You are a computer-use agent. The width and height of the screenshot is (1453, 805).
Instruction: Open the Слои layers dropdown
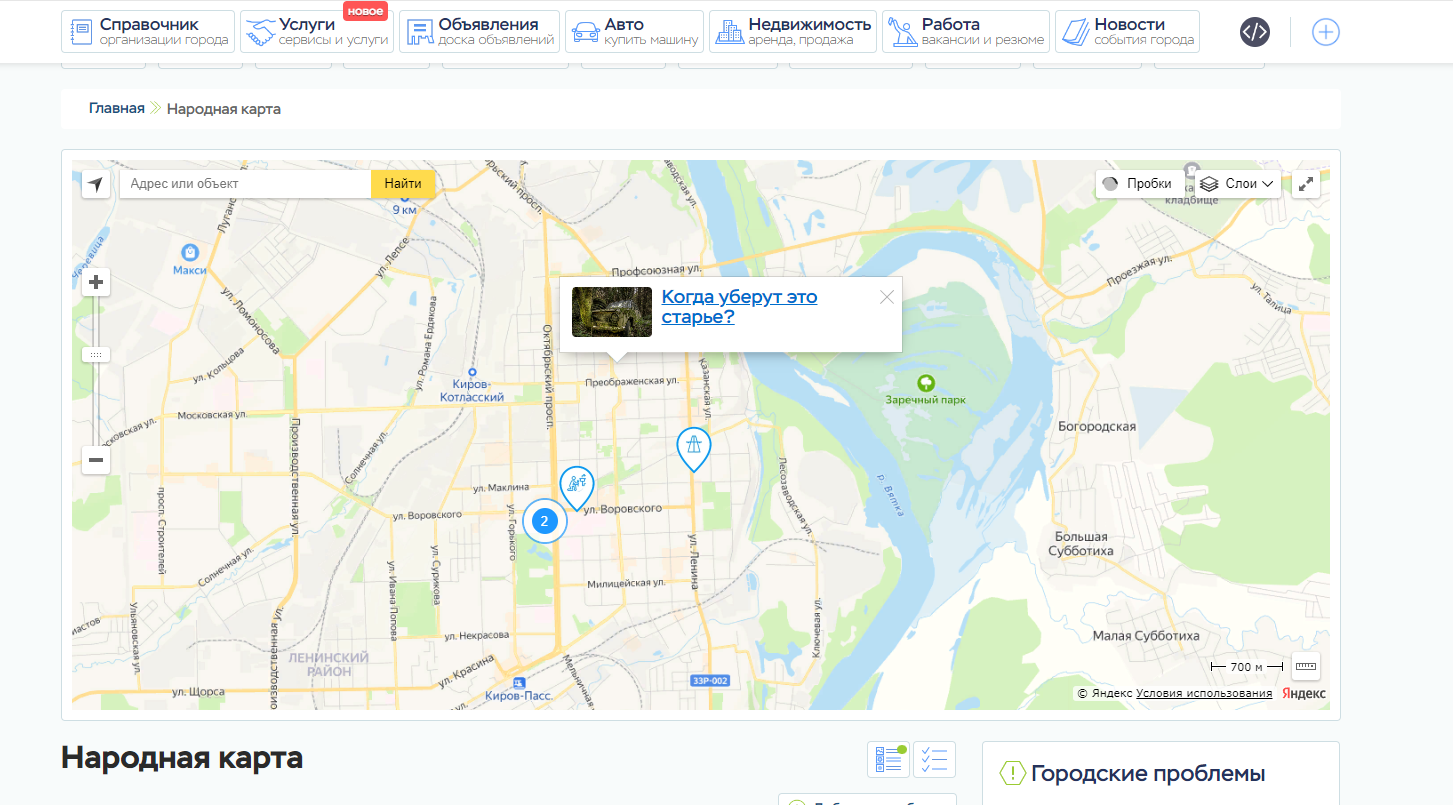1239,184
